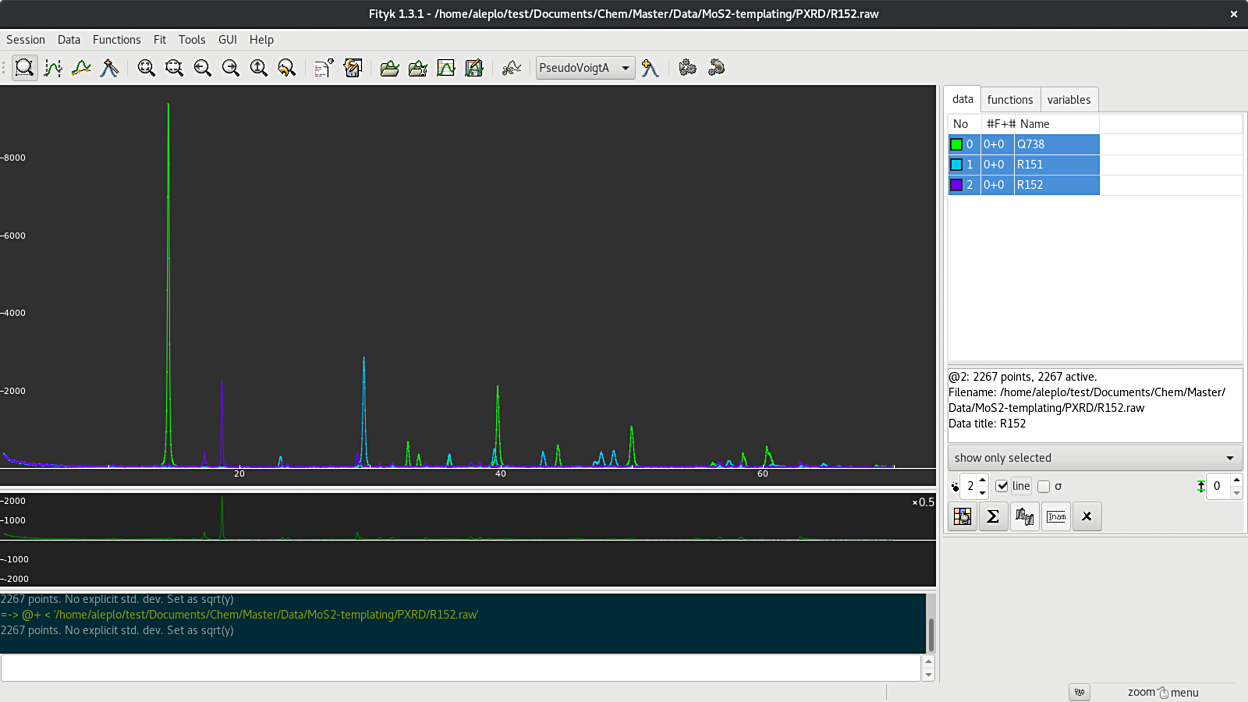This screenshot has height=702, width=1248.
Task: Open the PseudoVoigtA function type dropdown
Action: (x=585, y=68)
